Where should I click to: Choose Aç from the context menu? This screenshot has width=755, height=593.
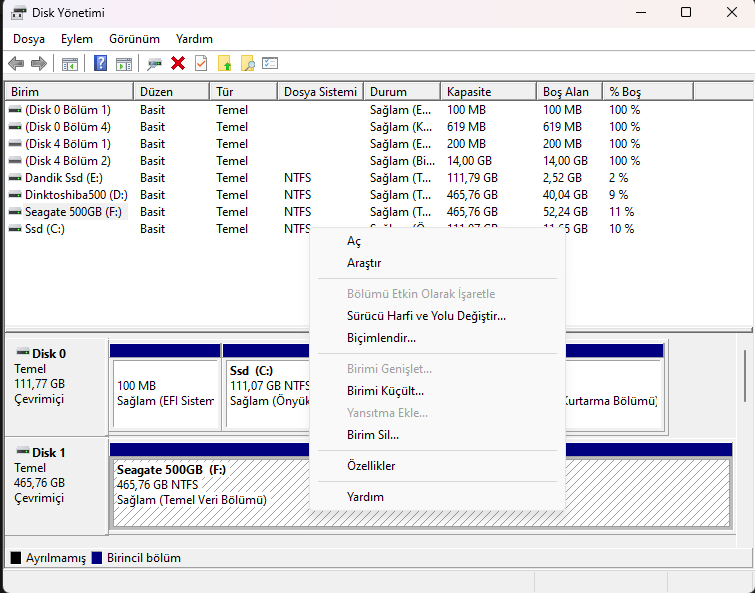pos(437,241)
